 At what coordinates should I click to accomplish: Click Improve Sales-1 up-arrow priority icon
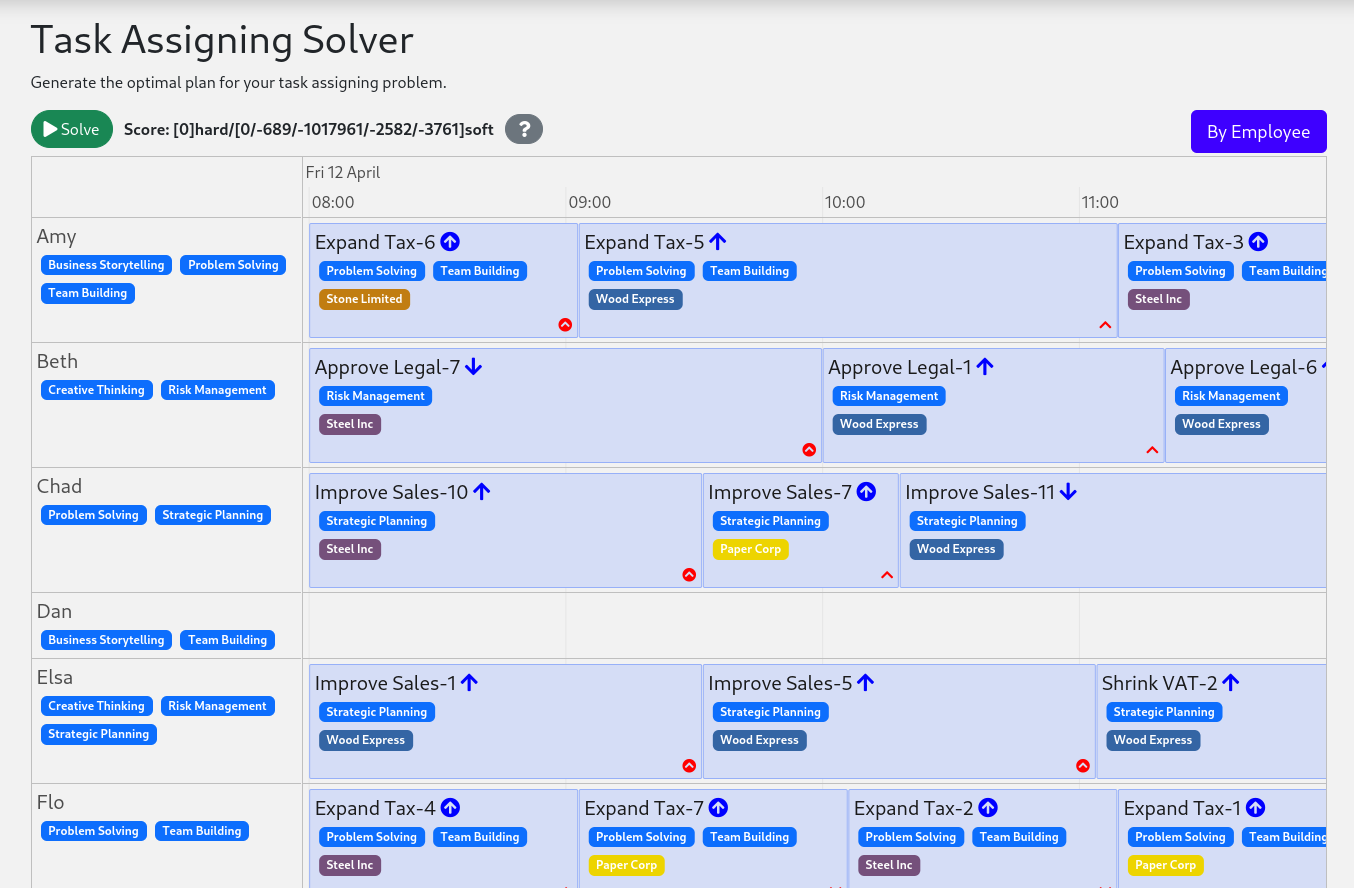(470, 683)
